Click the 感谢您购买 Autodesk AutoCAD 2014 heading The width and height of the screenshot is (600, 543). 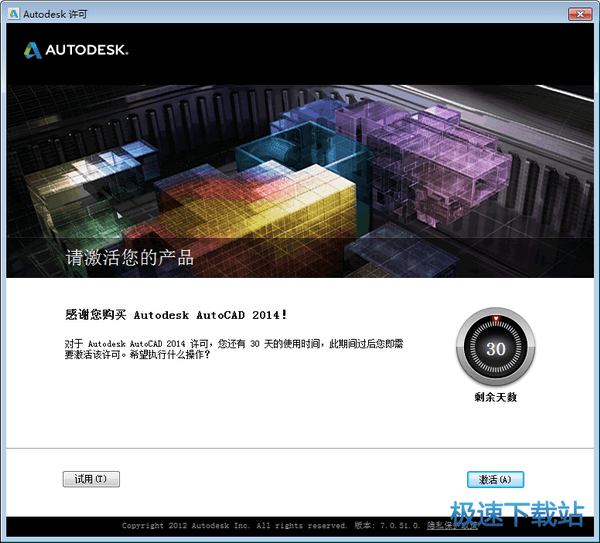175,315
